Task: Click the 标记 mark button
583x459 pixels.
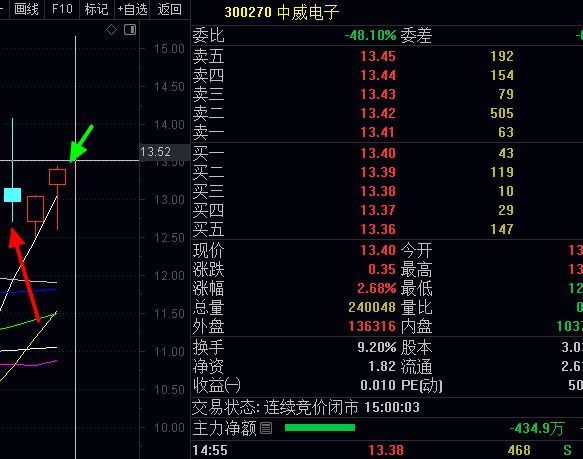Action: point(96,9)
